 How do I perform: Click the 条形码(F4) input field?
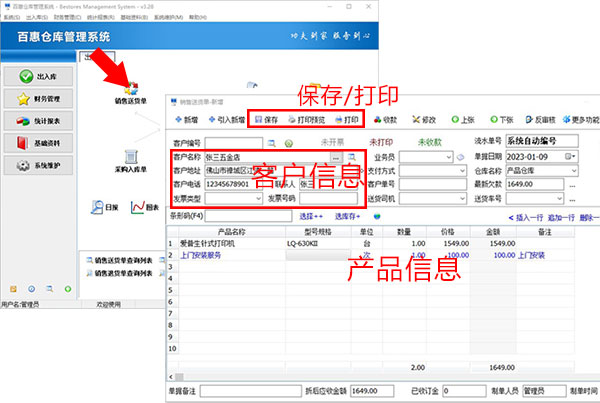click(x=248, y=216)
